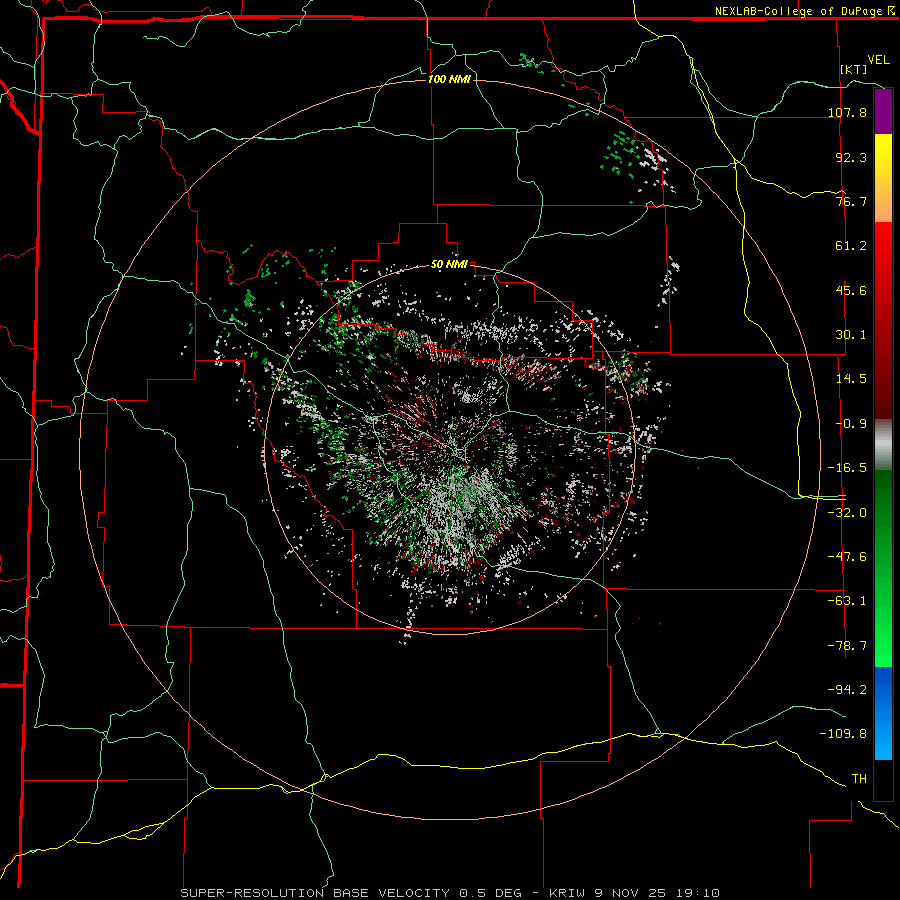Click the -32.0 legend value

tap(847, 512)
